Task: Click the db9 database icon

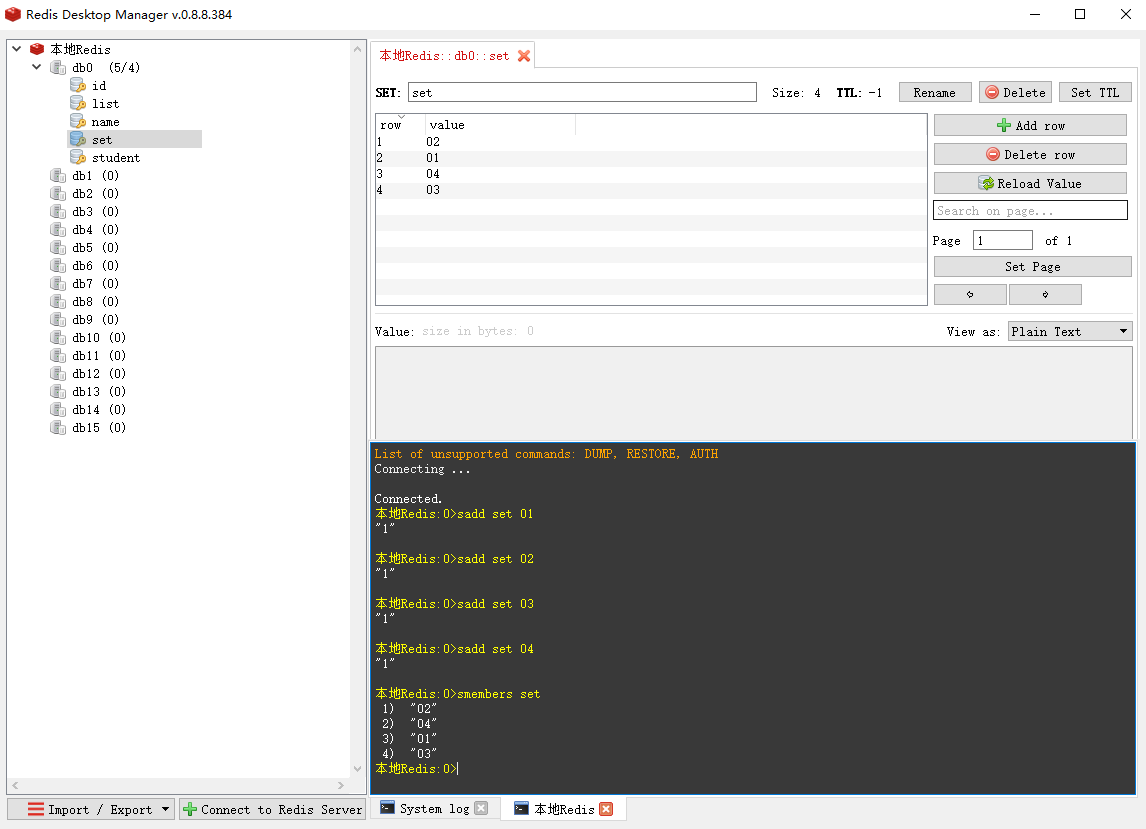Action: [58, 319]
